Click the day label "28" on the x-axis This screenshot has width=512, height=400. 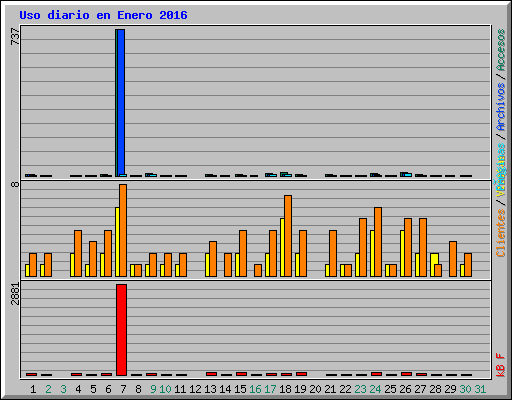coord(435,389)
